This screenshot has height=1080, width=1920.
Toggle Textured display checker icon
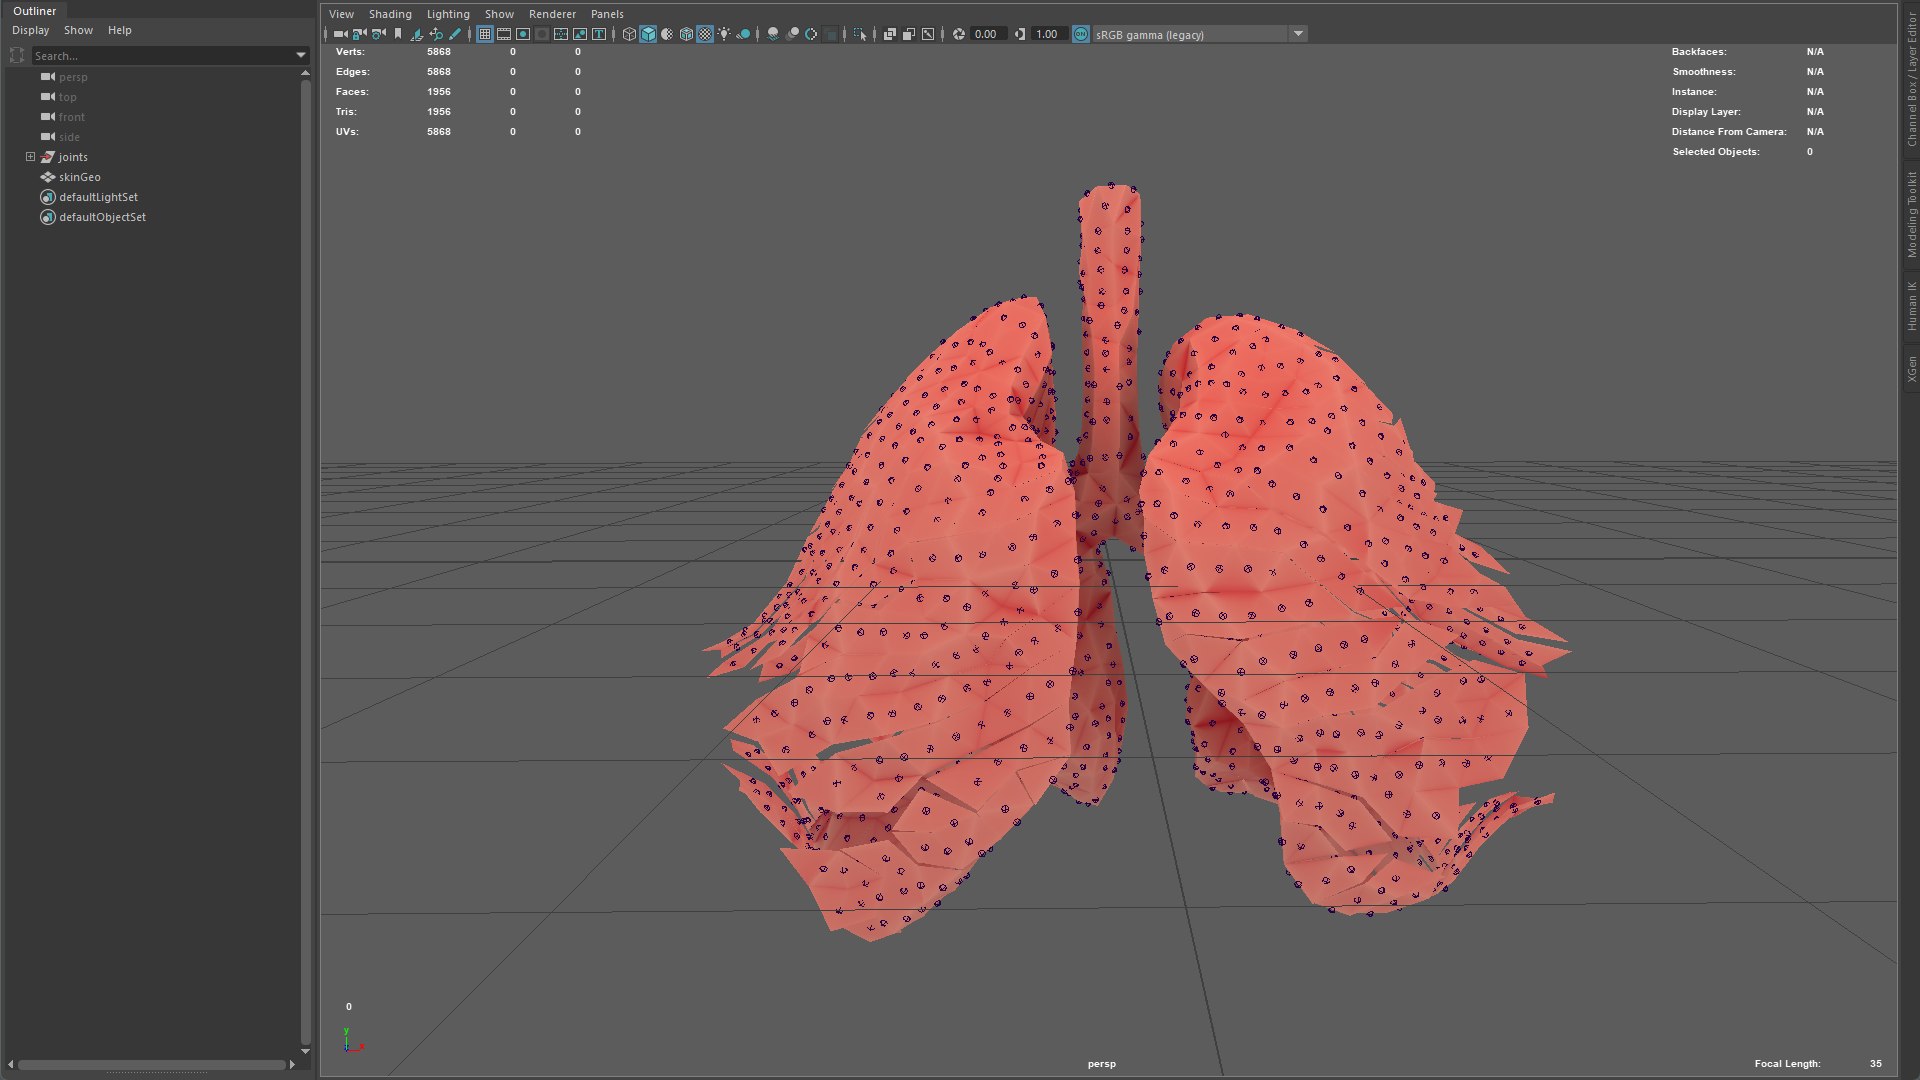705,34
